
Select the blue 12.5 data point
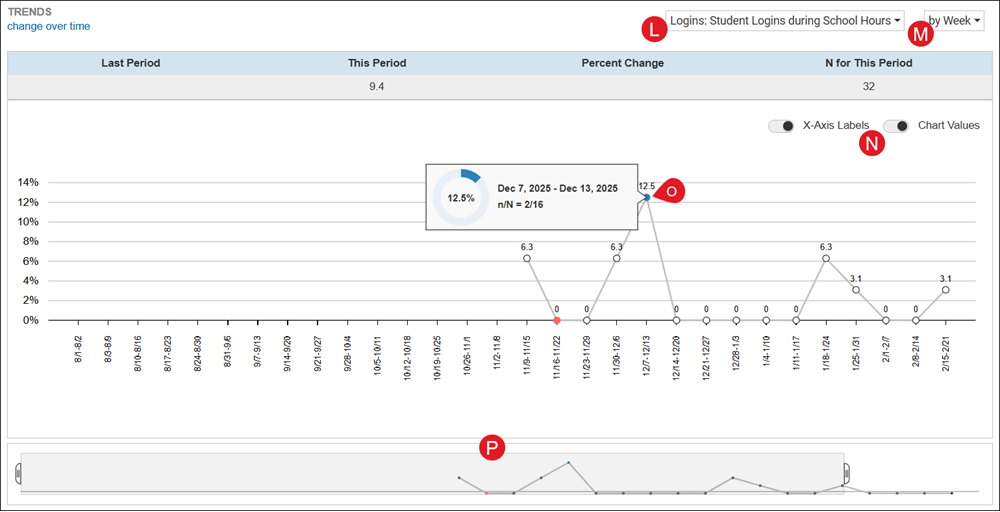click(x=647, y=198)
